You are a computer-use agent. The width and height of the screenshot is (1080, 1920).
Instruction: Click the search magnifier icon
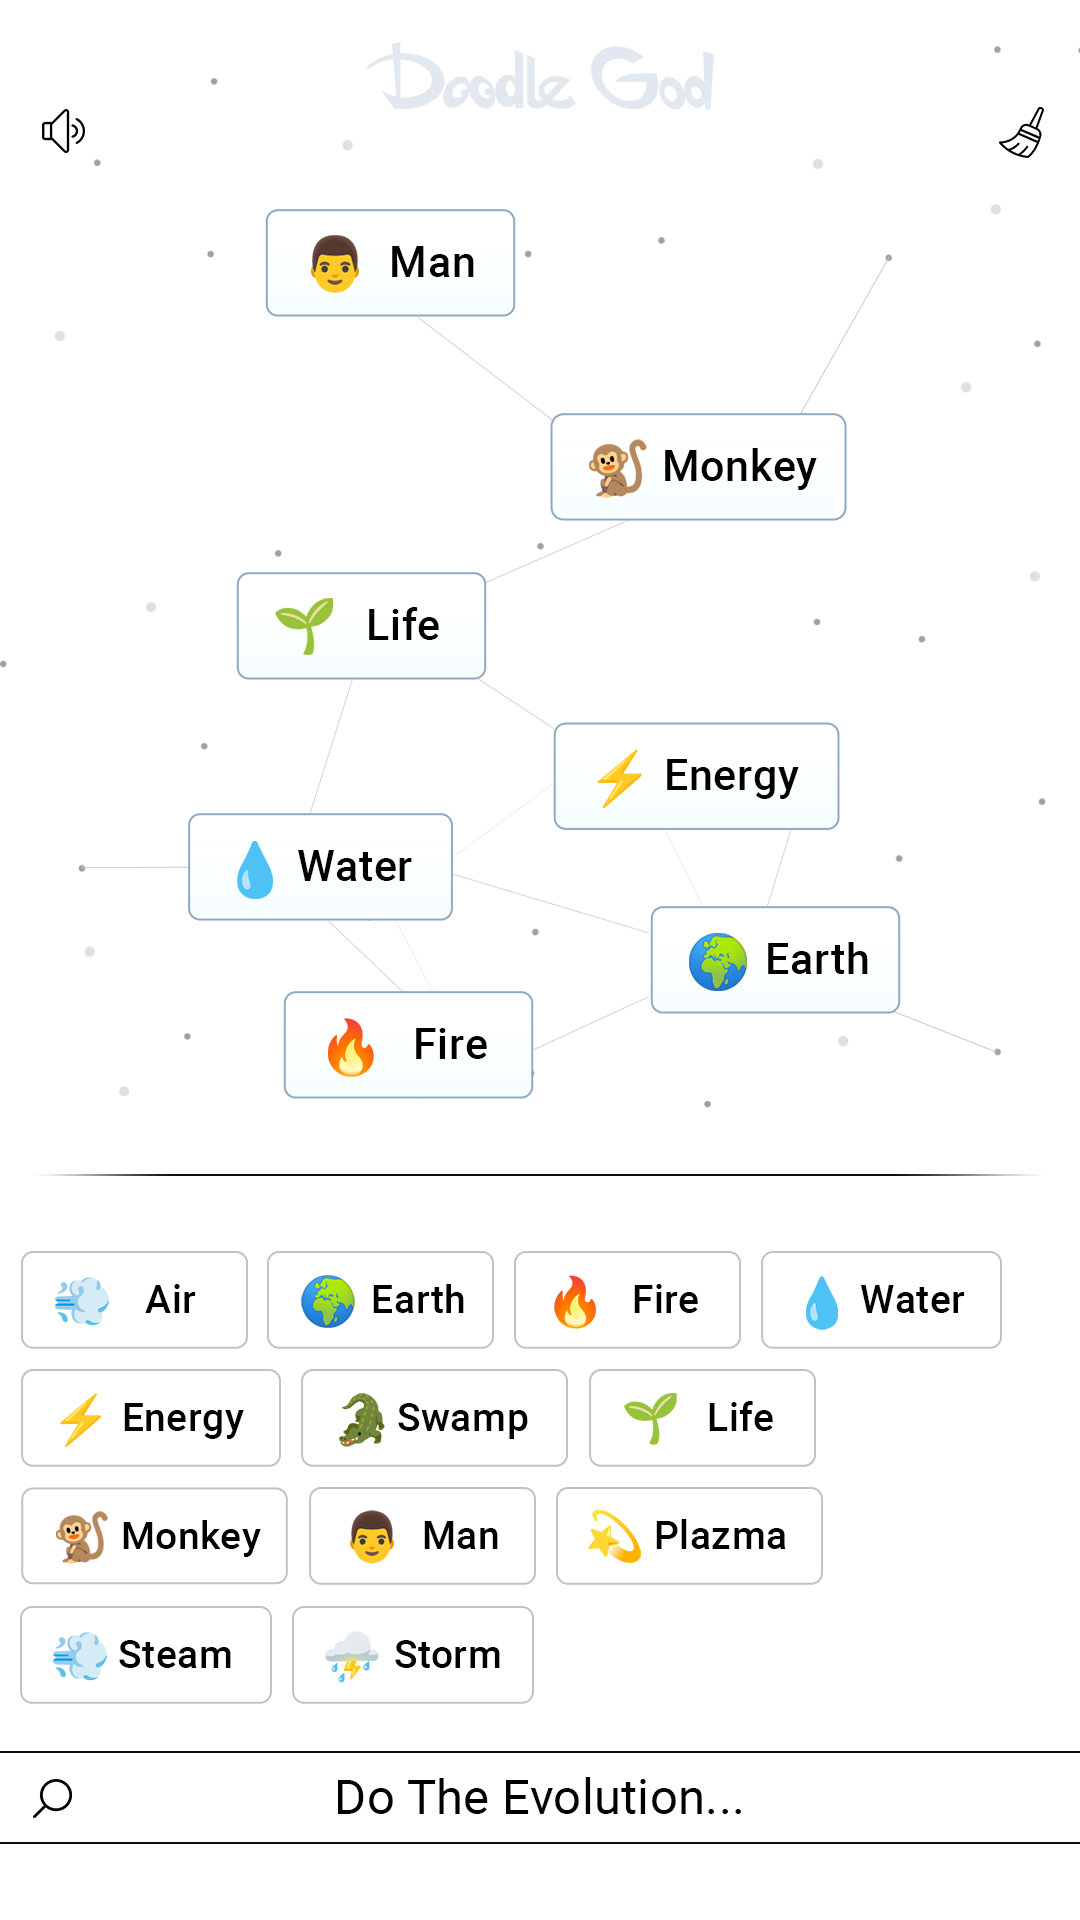[x=53, y=1798]
